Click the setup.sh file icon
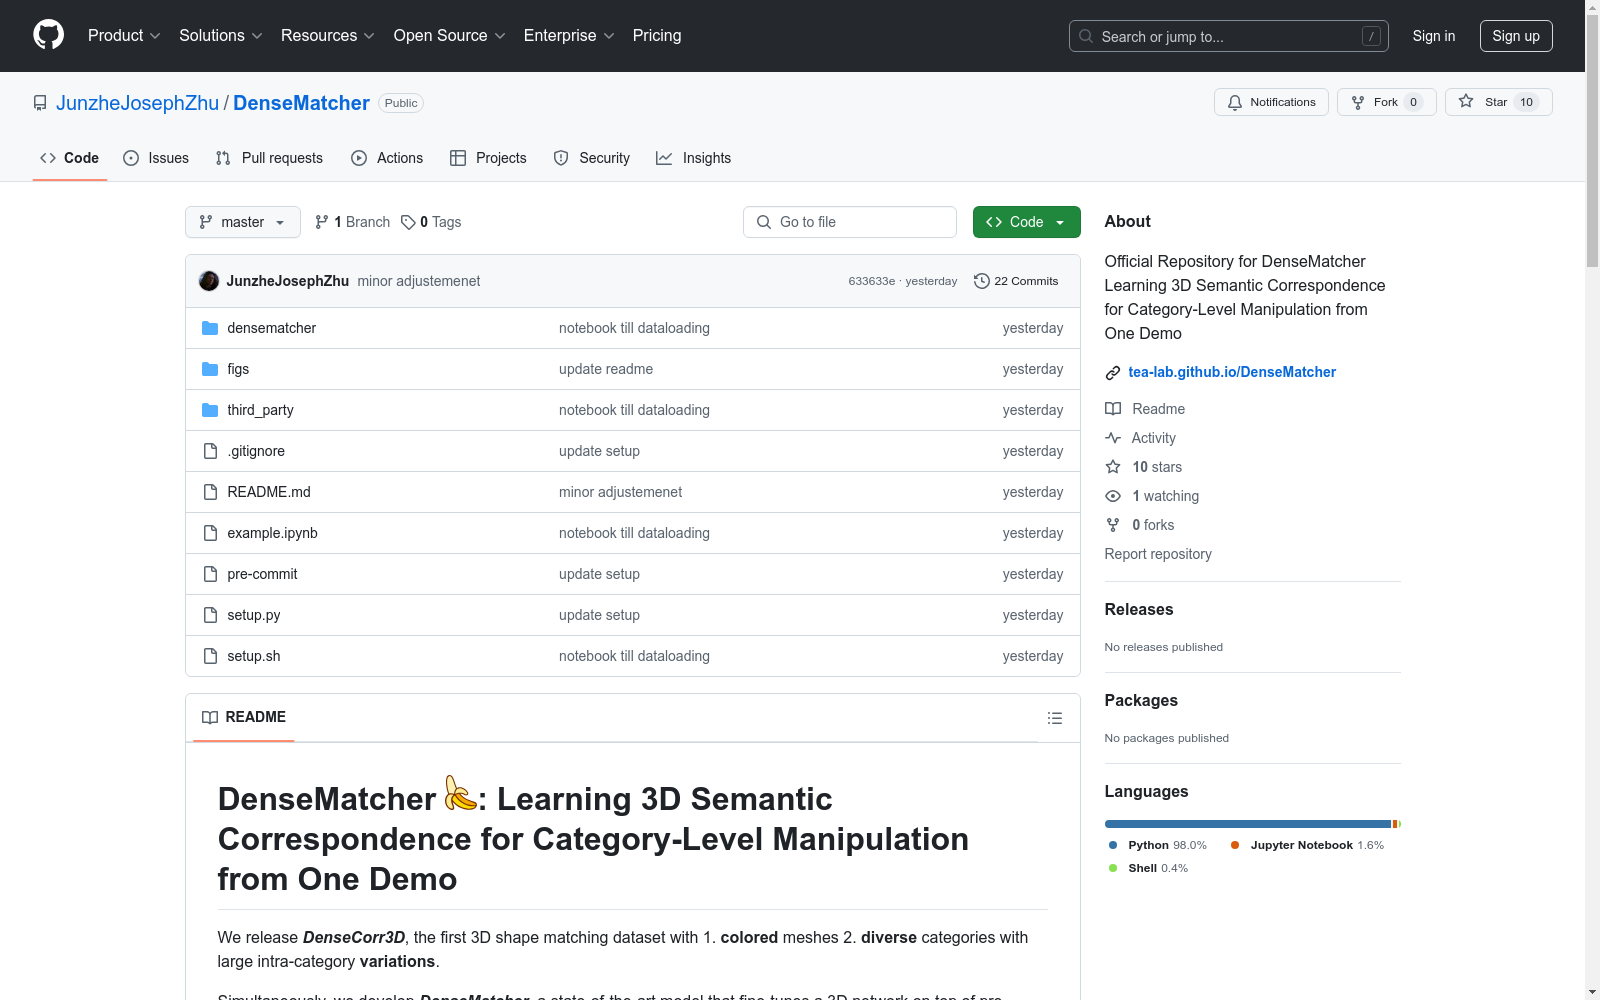This screenshot has height=1000, width=1600. tap(210, 656)
